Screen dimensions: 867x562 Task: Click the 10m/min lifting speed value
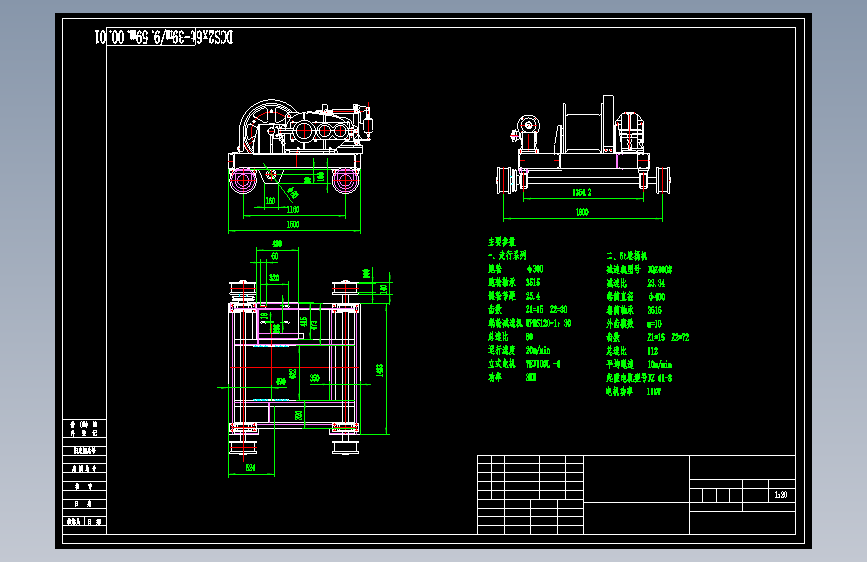click(x=660, y=365)
